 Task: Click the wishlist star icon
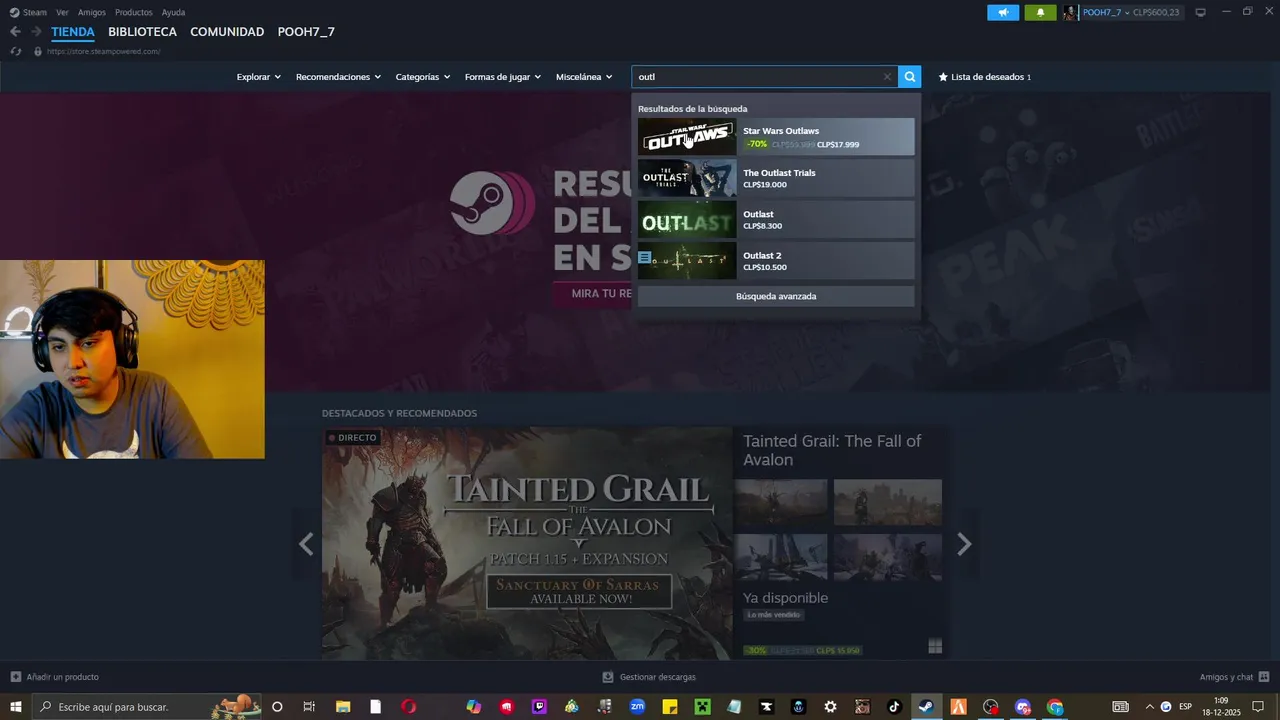click(943, 77)
